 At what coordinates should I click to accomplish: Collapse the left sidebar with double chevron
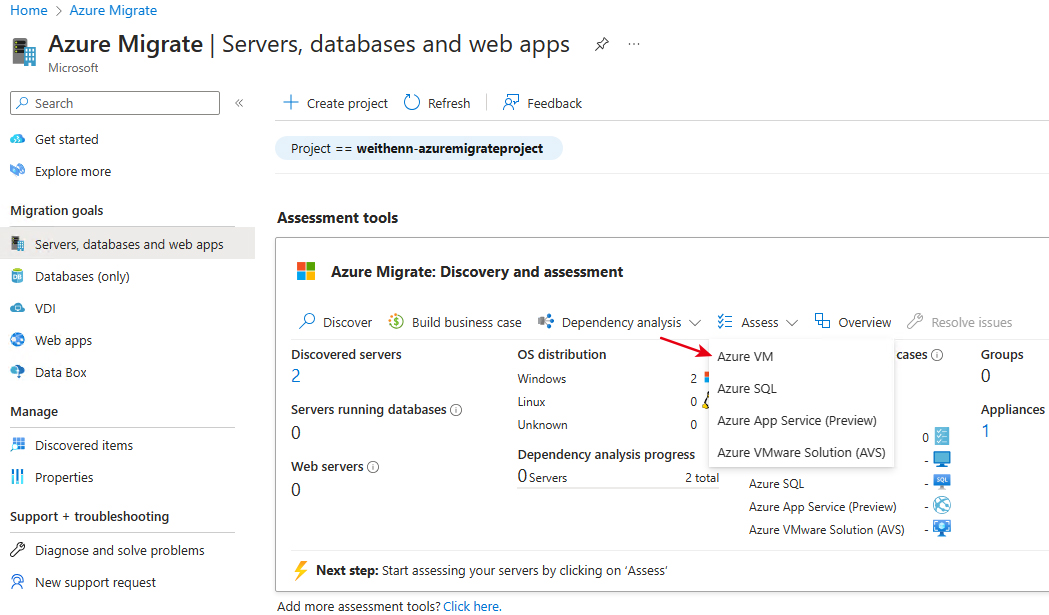point(239,103)
